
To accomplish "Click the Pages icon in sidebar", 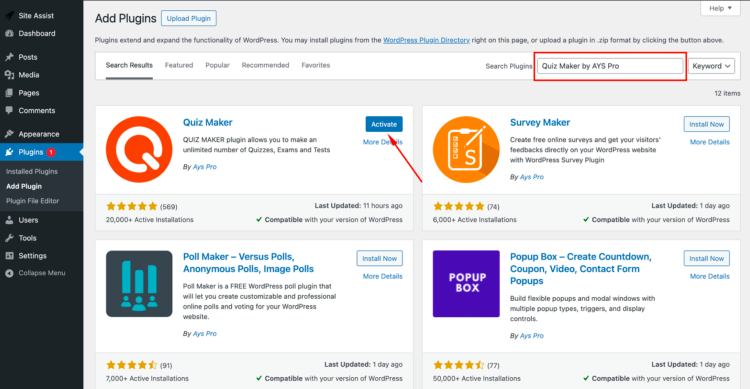I will coord(9,93).
